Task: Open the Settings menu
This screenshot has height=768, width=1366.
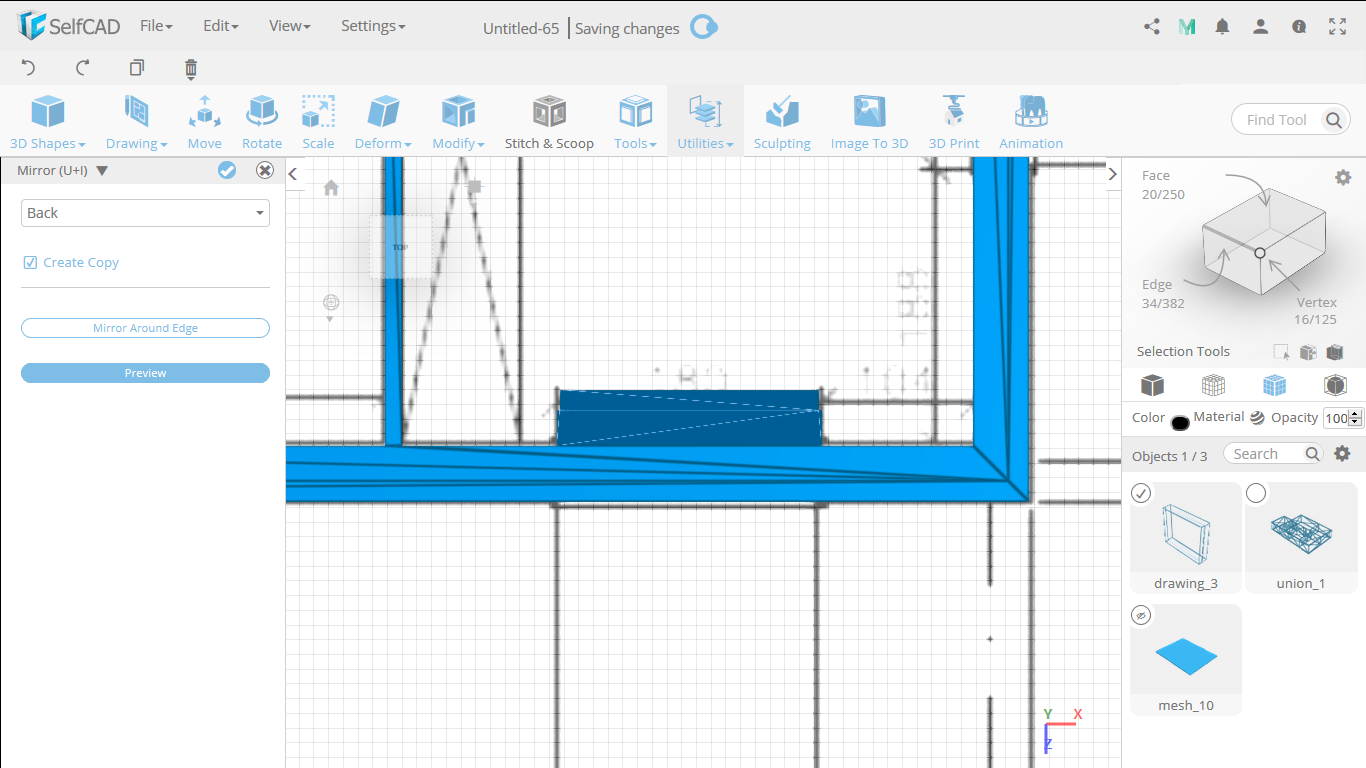Action: [373, 26]
